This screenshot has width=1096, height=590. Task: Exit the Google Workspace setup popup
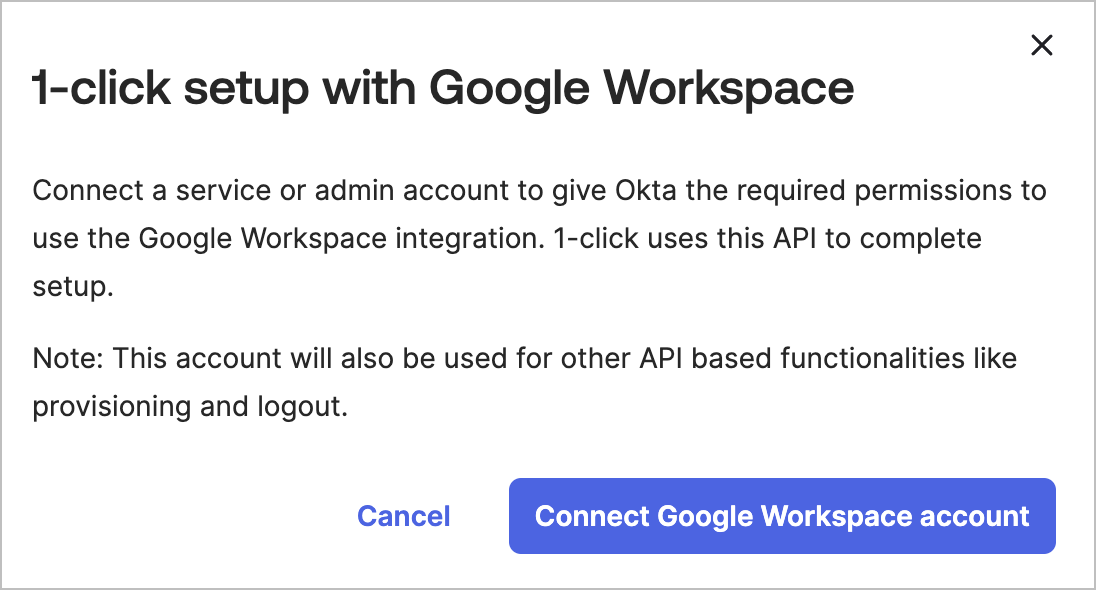1042,45
